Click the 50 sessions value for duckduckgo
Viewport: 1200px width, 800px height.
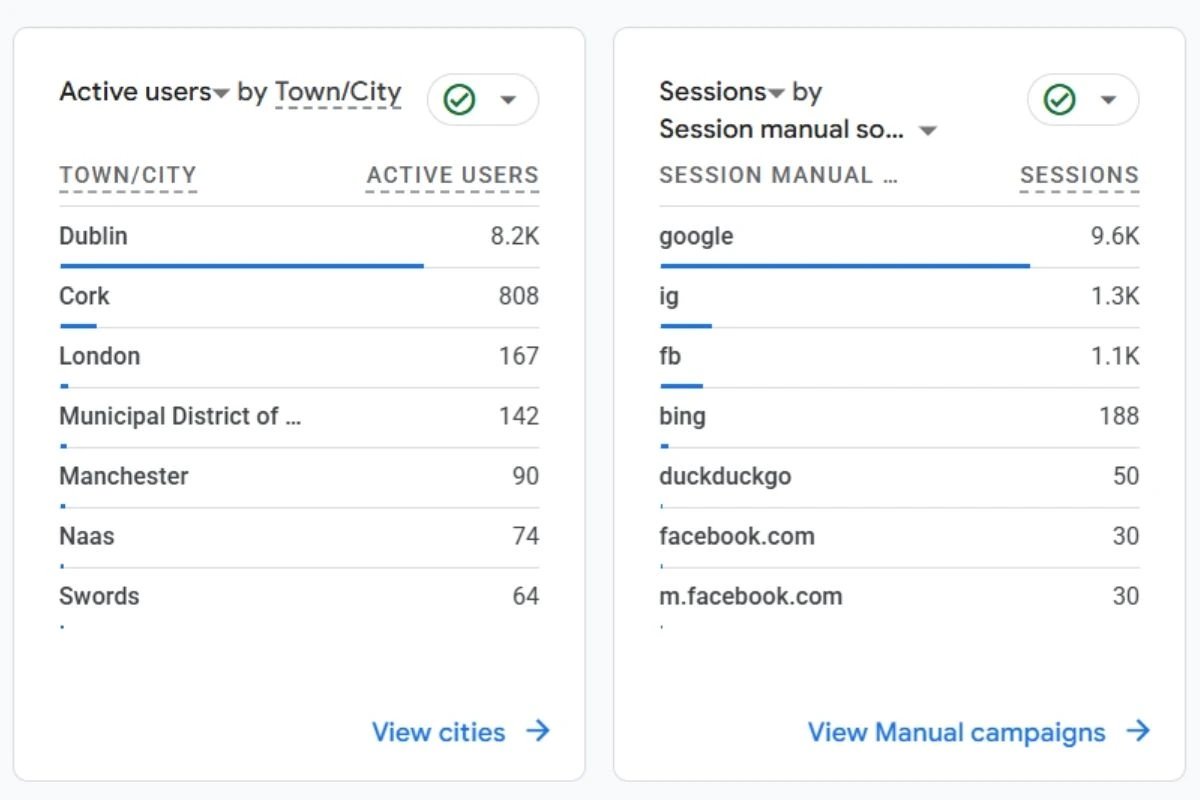coord(1126,476)
